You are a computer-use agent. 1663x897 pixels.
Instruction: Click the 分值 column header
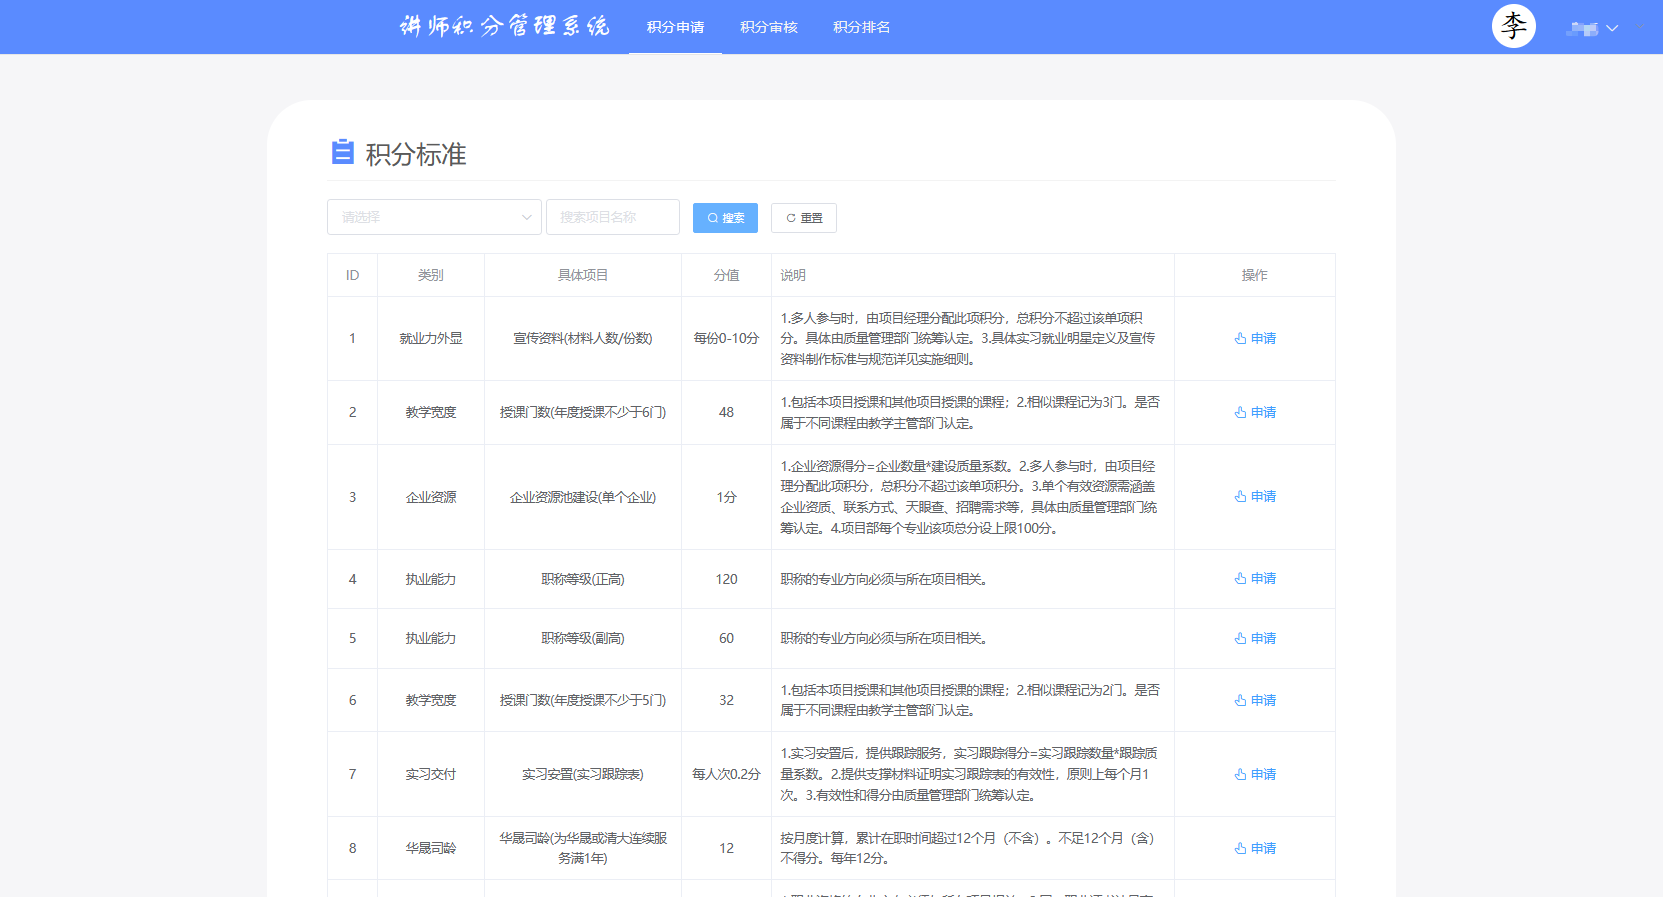click(727, 275)
